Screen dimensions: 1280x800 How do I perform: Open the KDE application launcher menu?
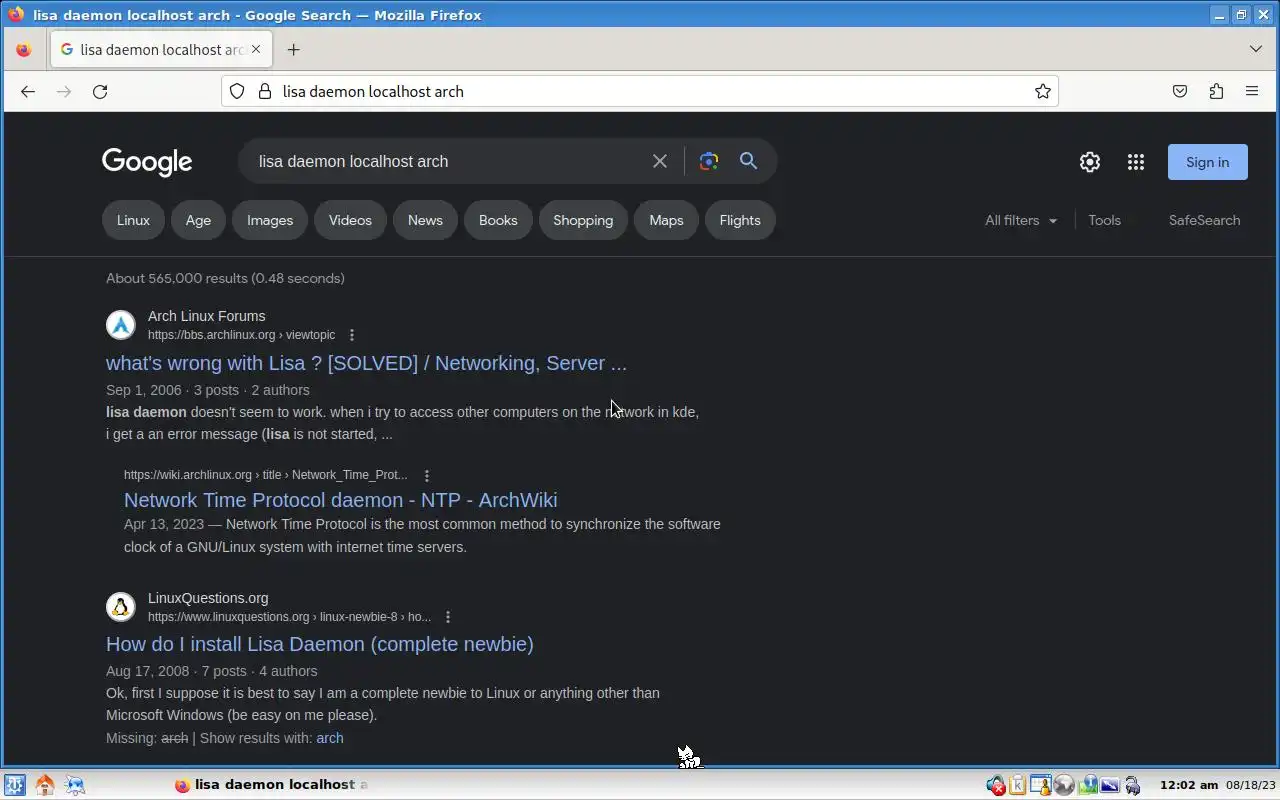pyautogui.click(x=15, y=785)
